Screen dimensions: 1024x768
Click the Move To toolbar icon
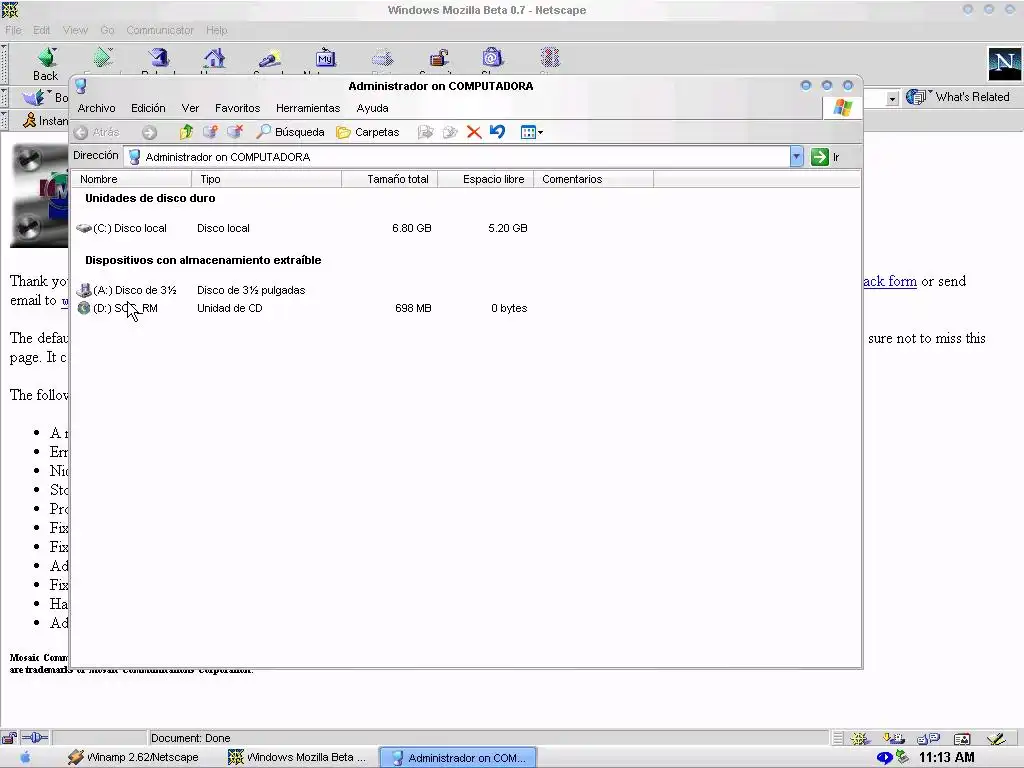tap(425, 133)
